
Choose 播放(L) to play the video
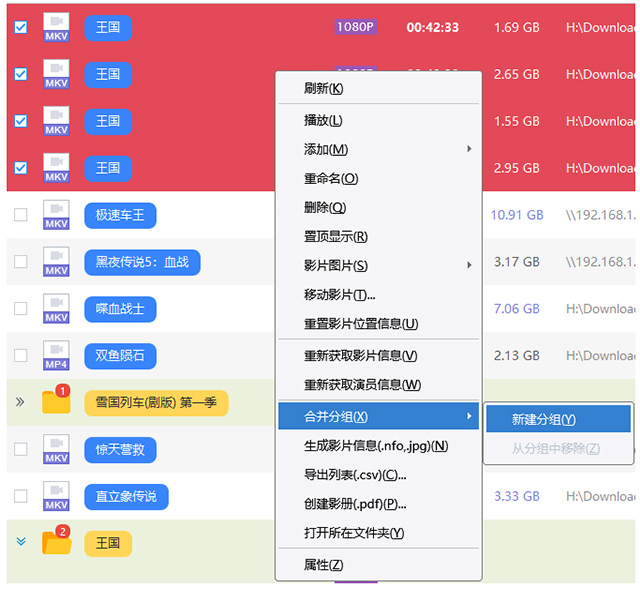[x=378, y=120]
